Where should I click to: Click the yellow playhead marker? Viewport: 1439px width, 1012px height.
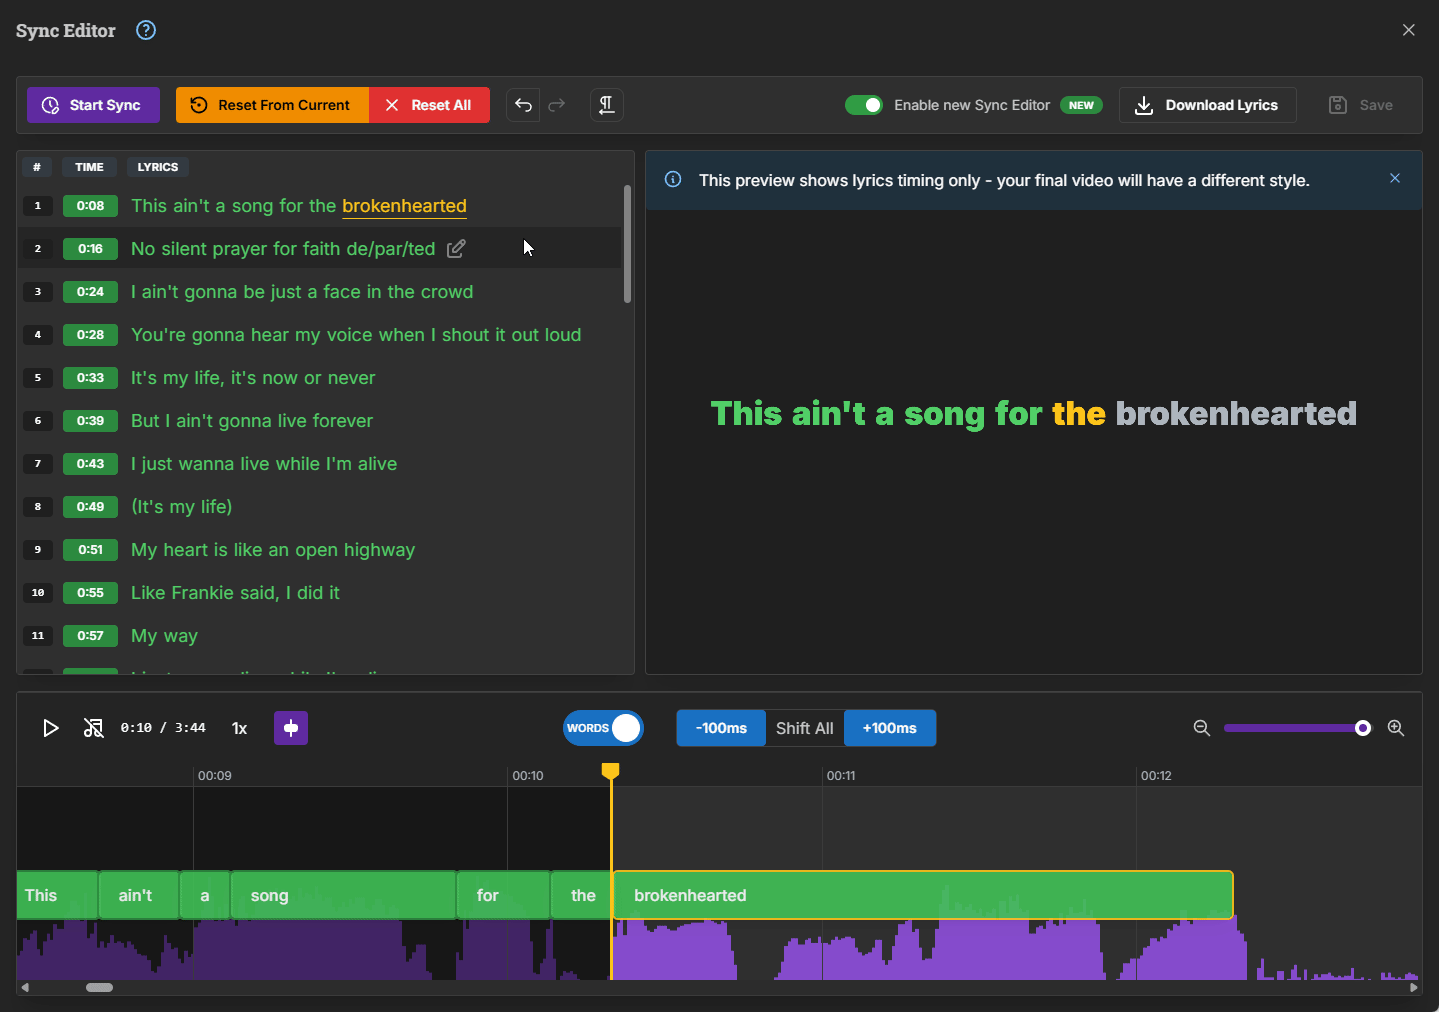(x=610, y=771)
